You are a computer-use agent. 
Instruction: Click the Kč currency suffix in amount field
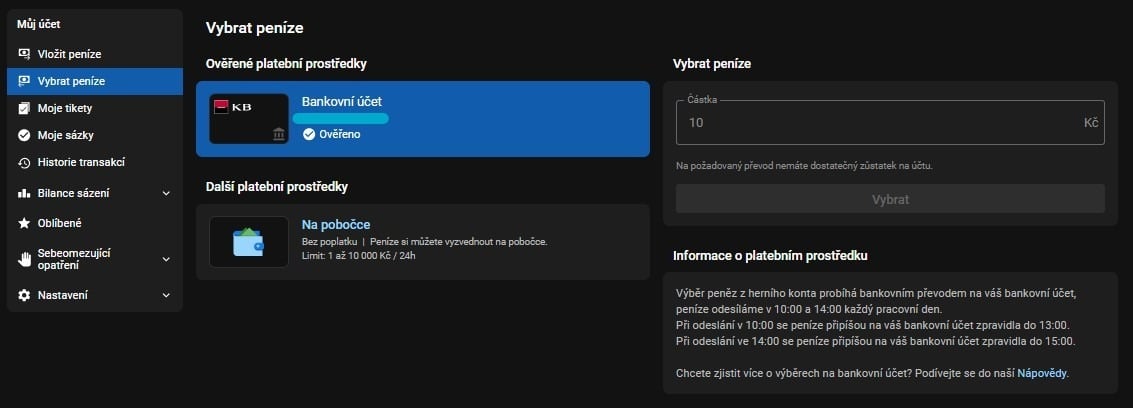coord(1090,122)
